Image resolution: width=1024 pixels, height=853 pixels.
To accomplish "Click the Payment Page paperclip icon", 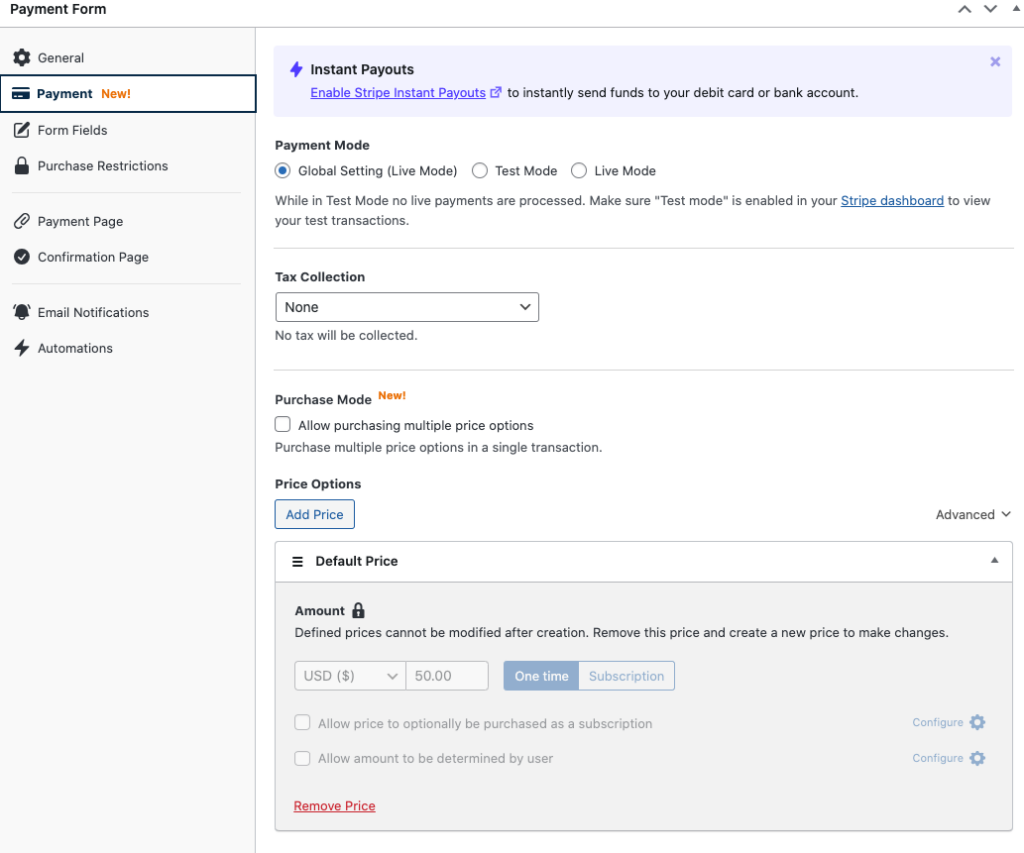I will click(21, 221).
